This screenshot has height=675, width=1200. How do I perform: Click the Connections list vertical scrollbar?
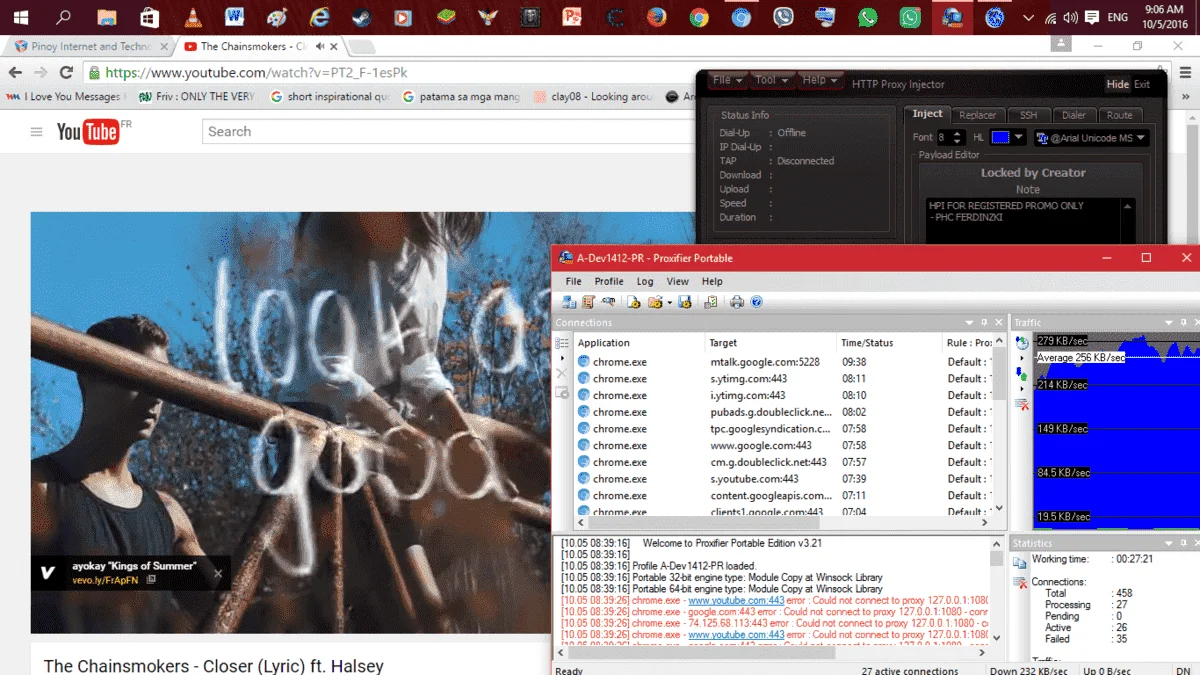coord(999,426)
